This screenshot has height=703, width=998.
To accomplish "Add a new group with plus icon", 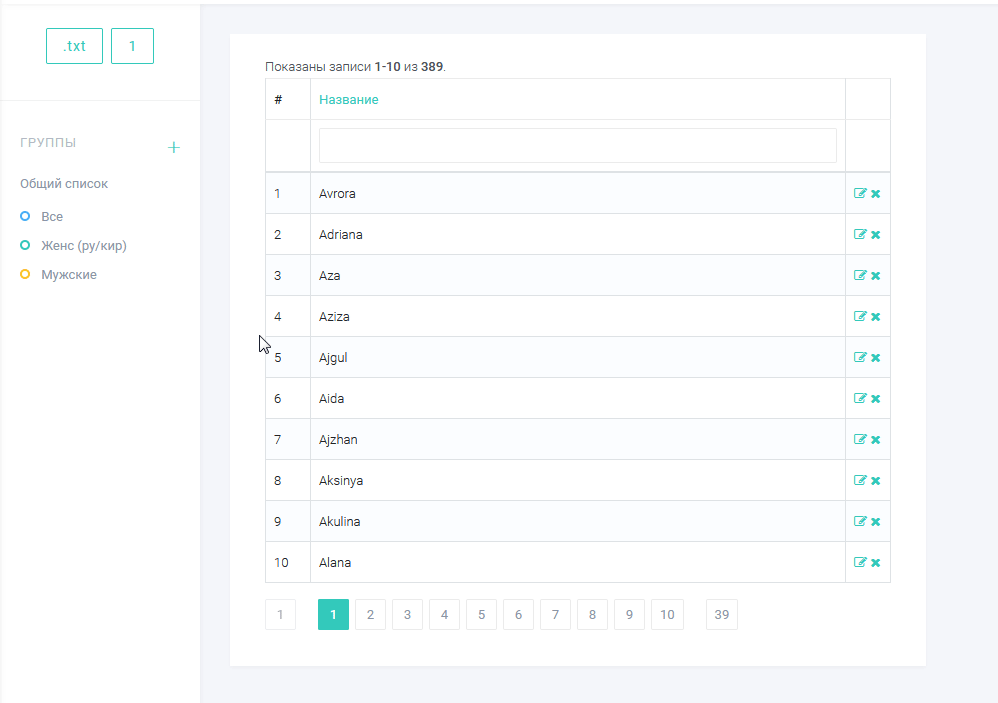I will (174, 148).
